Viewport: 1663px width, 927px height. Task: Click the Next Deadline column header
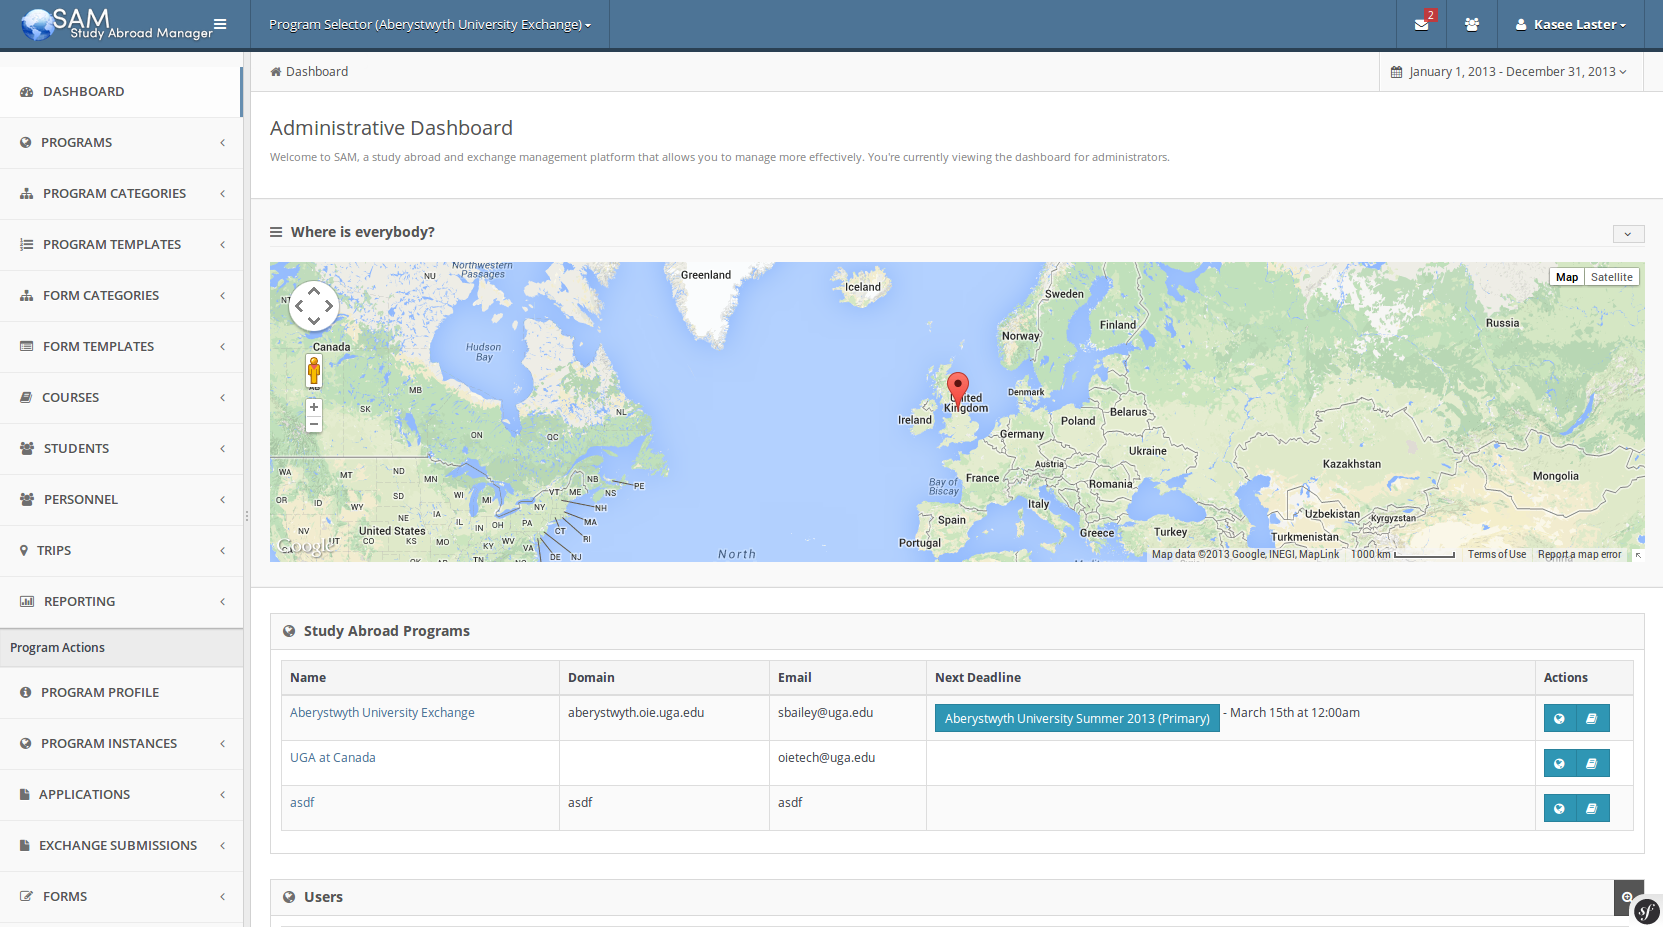[x=1230, y=678]
